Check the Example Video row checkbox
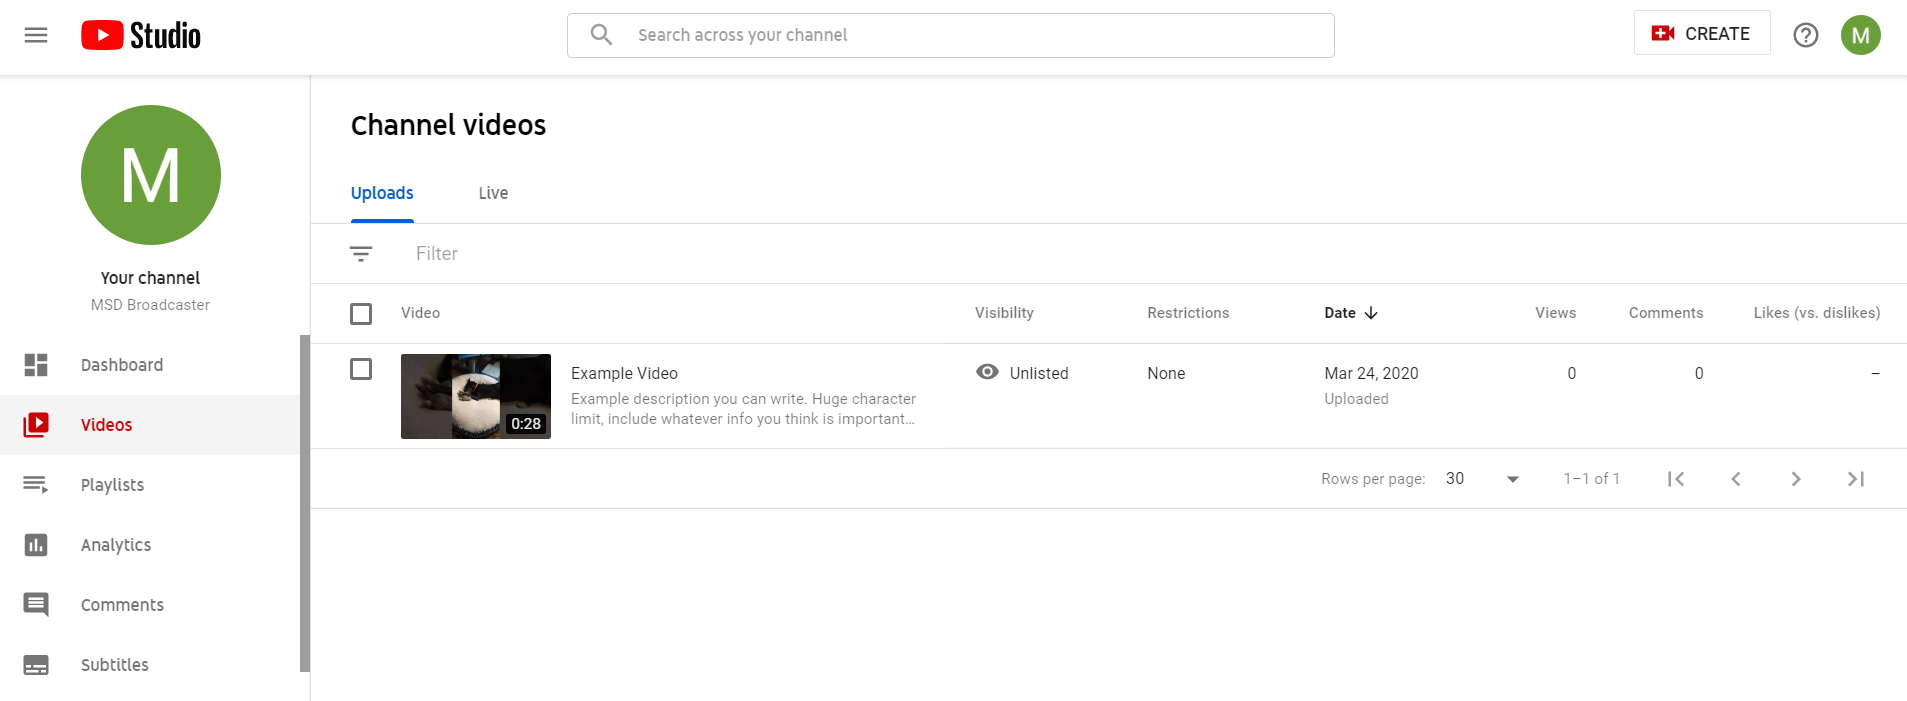1907x701 pixels. coord(361,369)
